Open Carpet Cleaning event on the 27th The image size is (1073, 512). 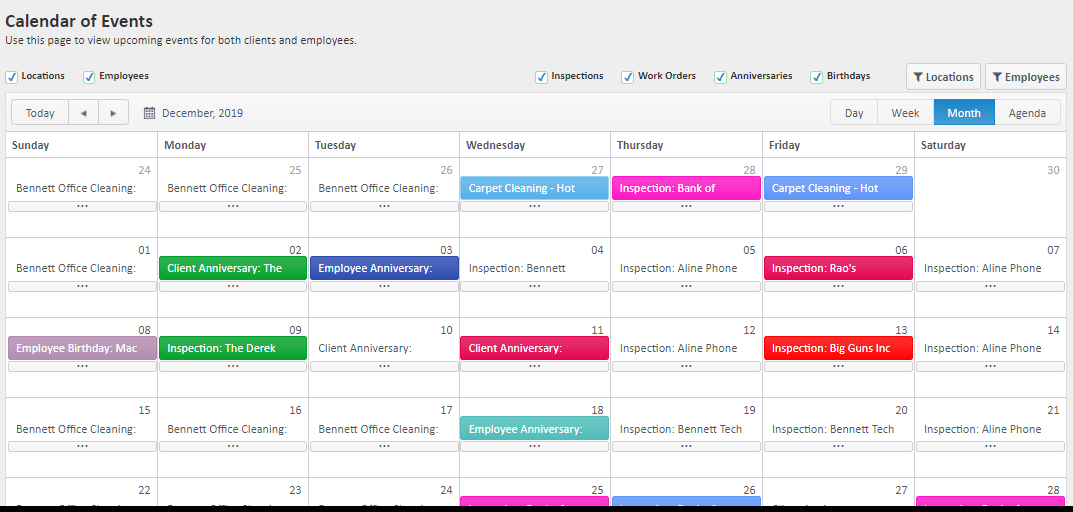pyautogui.click(x=534, y=188)
